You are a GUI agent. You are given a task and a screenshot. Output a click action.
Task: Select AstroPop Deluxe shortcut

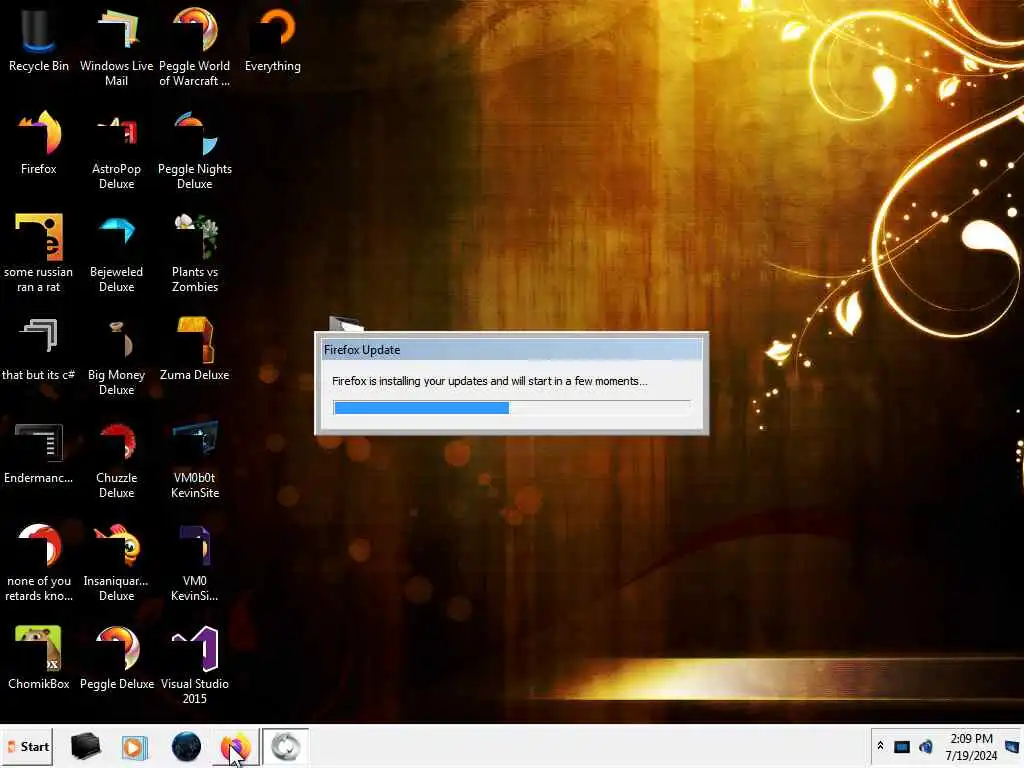tap(116, 150)
